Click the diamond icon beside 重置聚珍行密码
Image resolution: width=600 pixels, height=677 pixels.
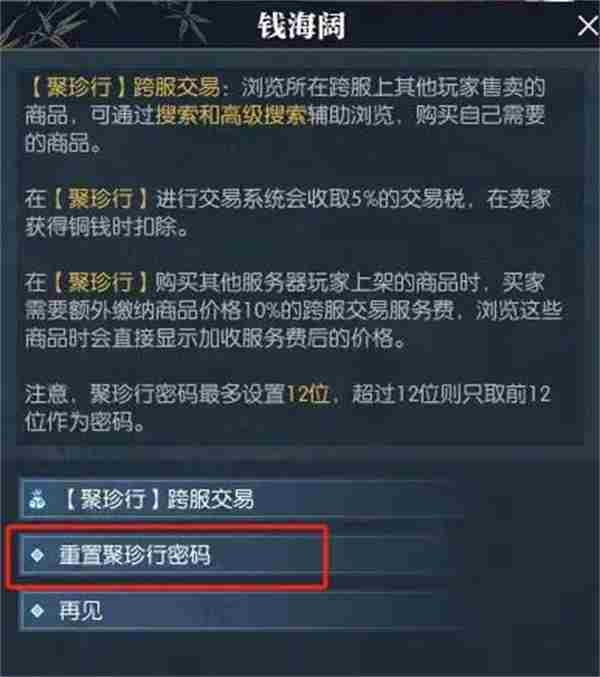click(x=38, y=555)
